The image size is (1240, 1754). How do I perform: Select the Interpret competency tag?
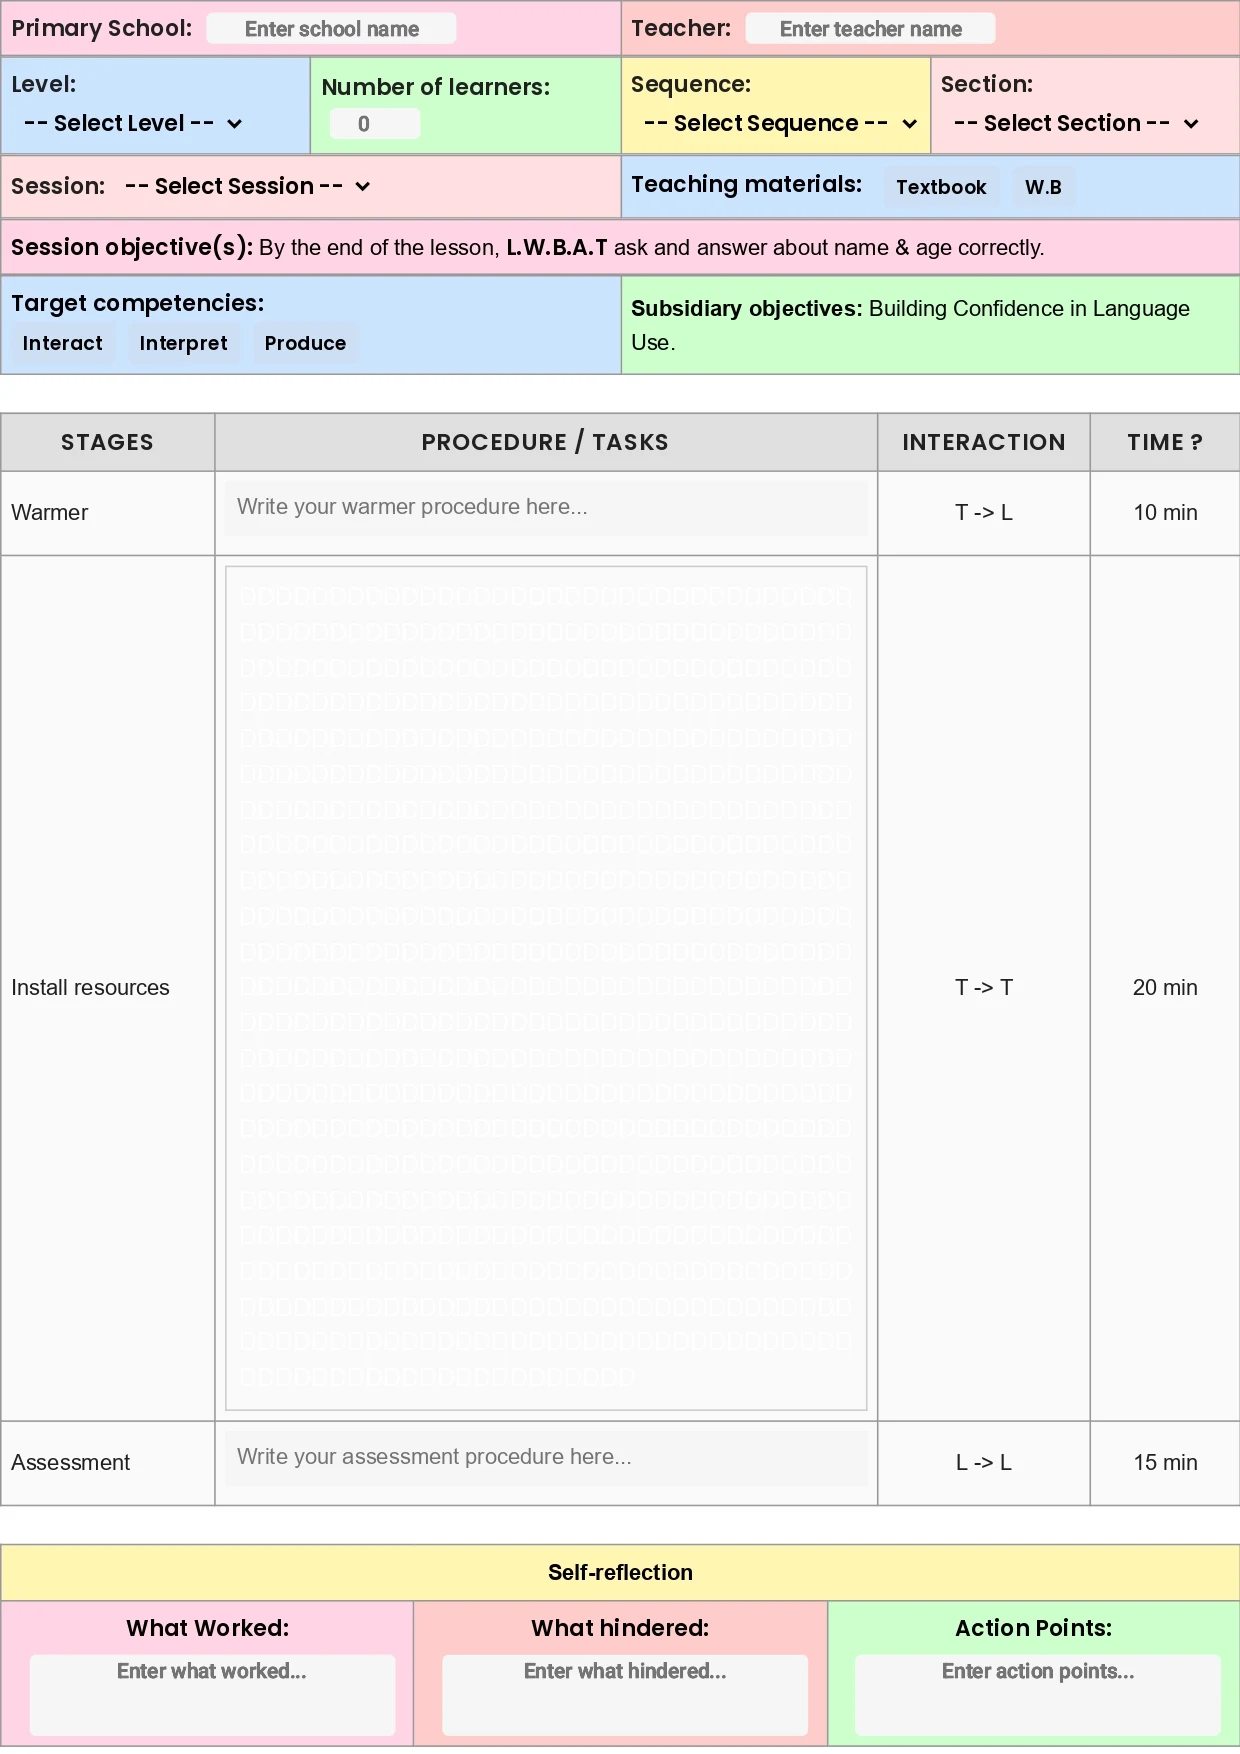(x=183, y=344)
